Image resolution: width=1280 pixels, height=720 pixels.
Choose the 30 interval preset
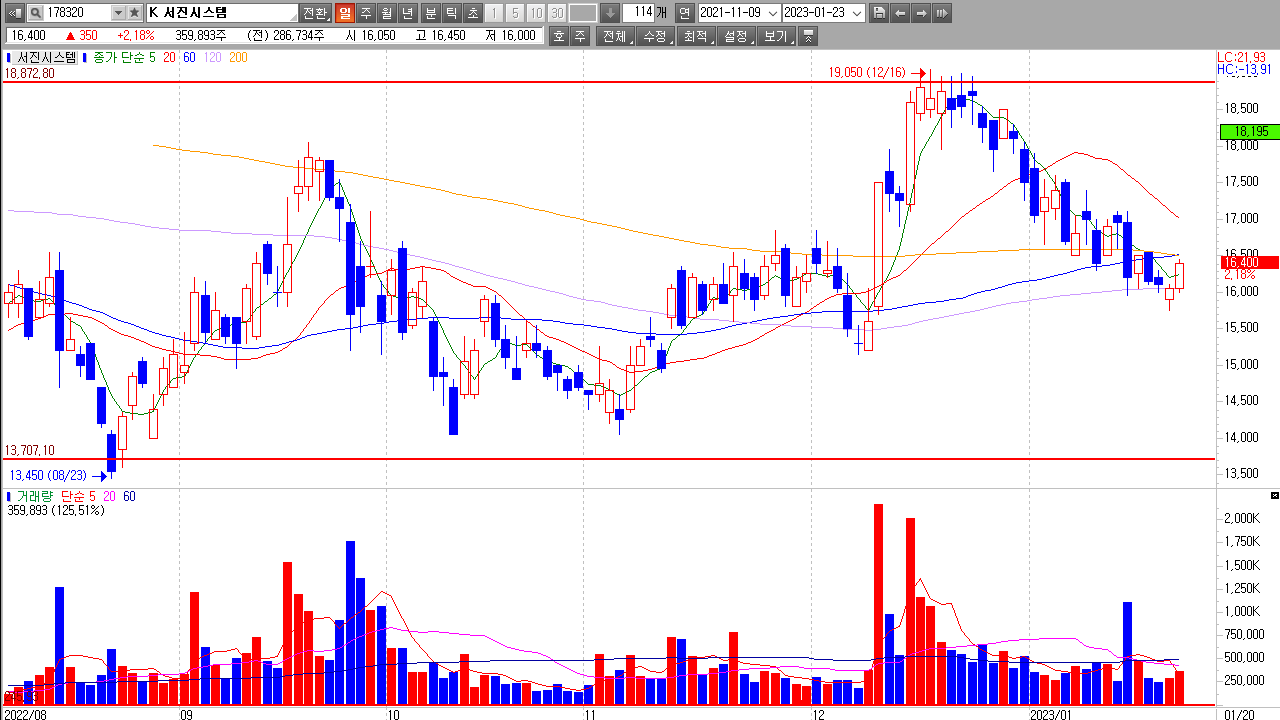coord(557,13)
